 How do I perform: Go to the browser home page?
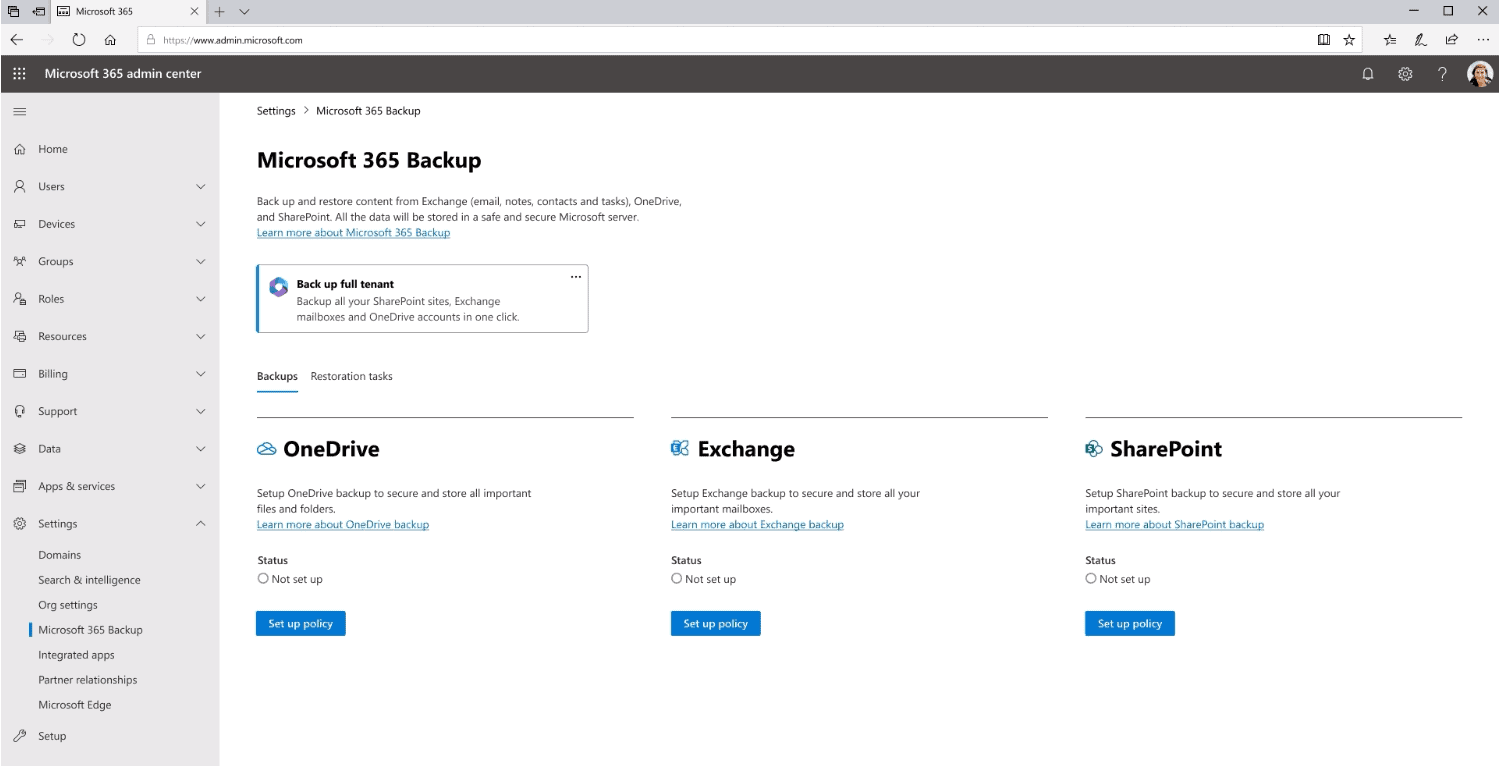[x=110, y=40]
